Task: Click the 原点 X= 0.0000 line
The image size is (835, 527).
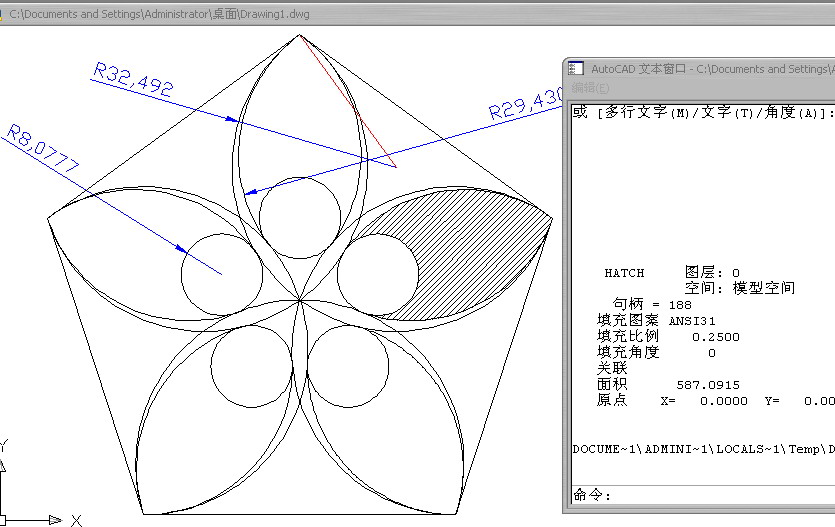Action: (716, 400)
